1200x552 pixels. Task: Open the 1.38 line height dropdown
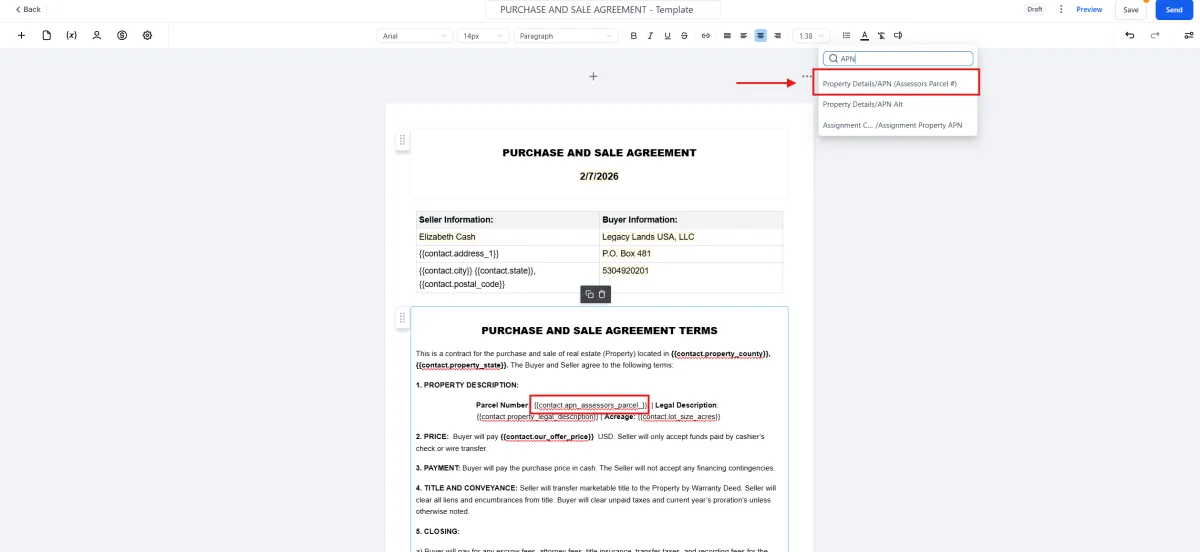tap(811, 35)
